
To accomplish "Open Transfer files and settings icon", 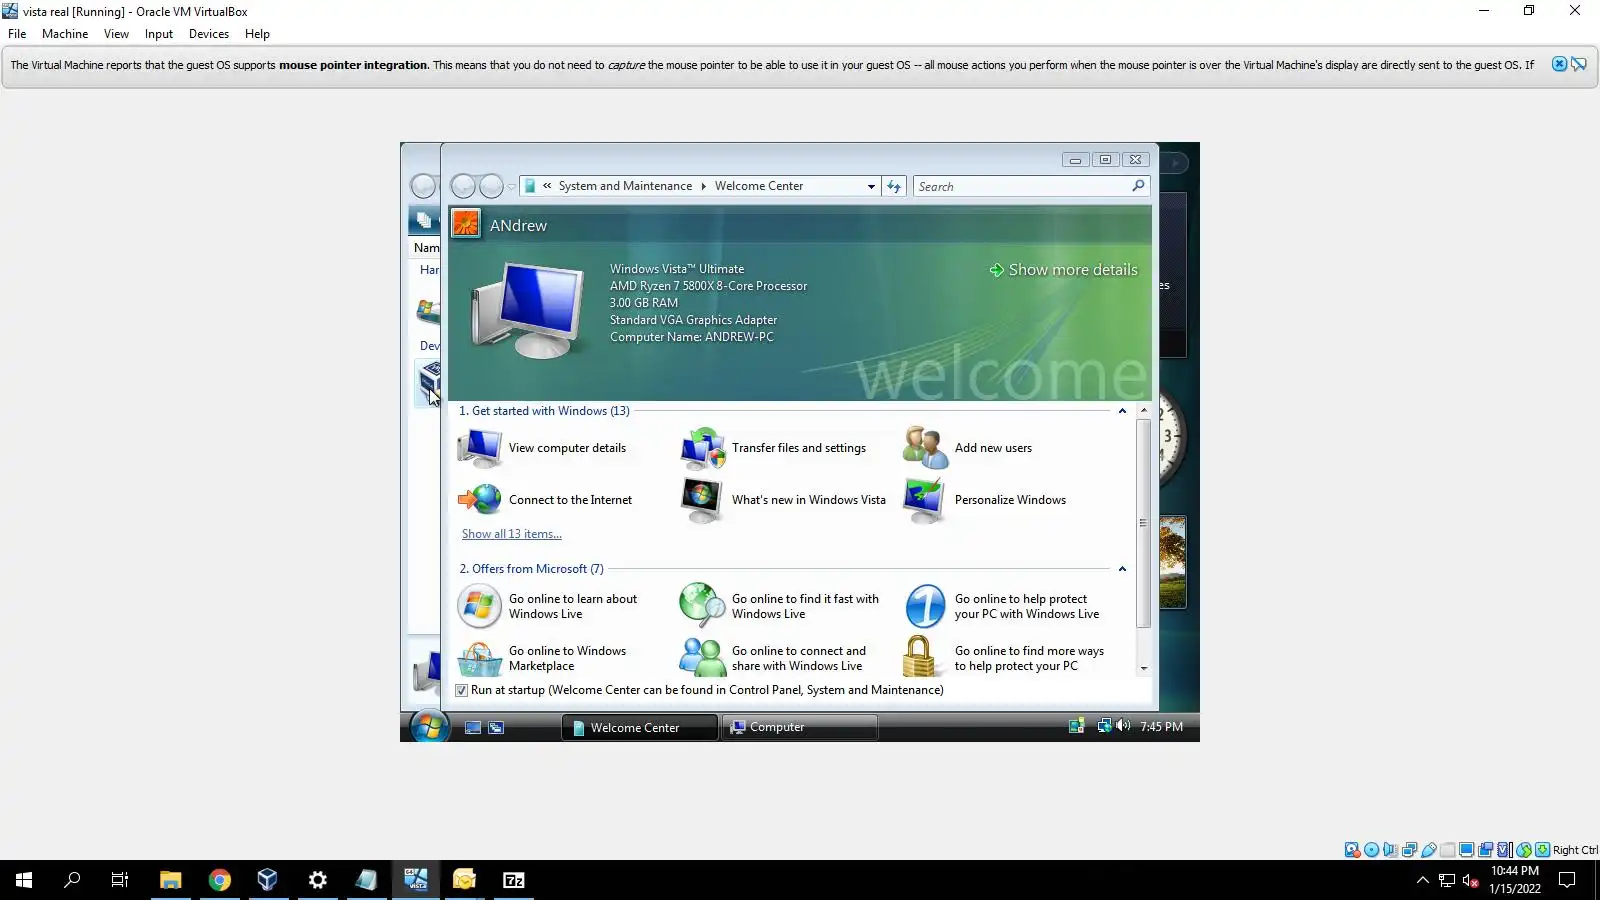I will click(x=703, y=448).
